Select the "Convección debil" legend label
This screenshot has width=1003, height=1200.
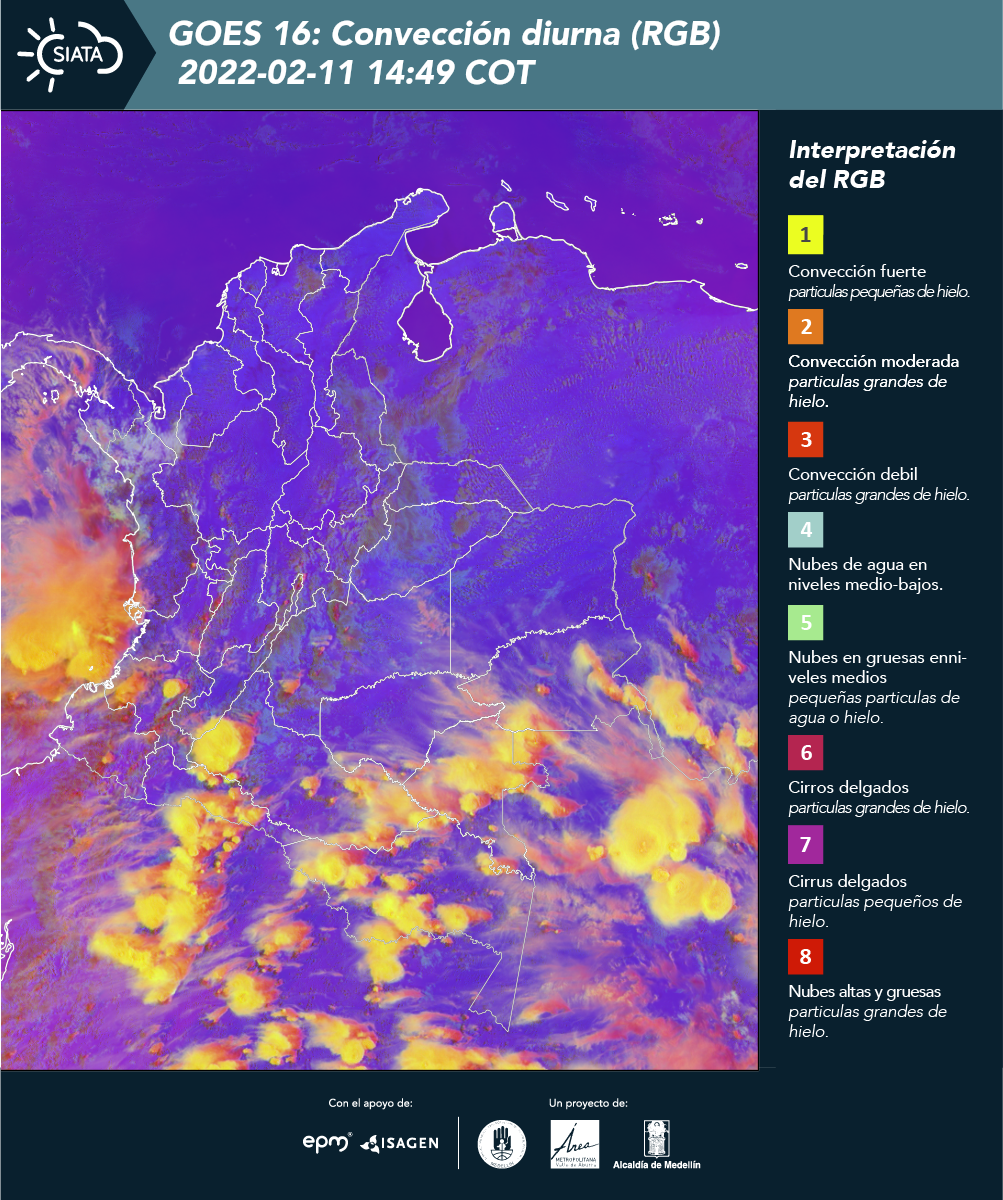pyautogui.click(x=853, y=474)
